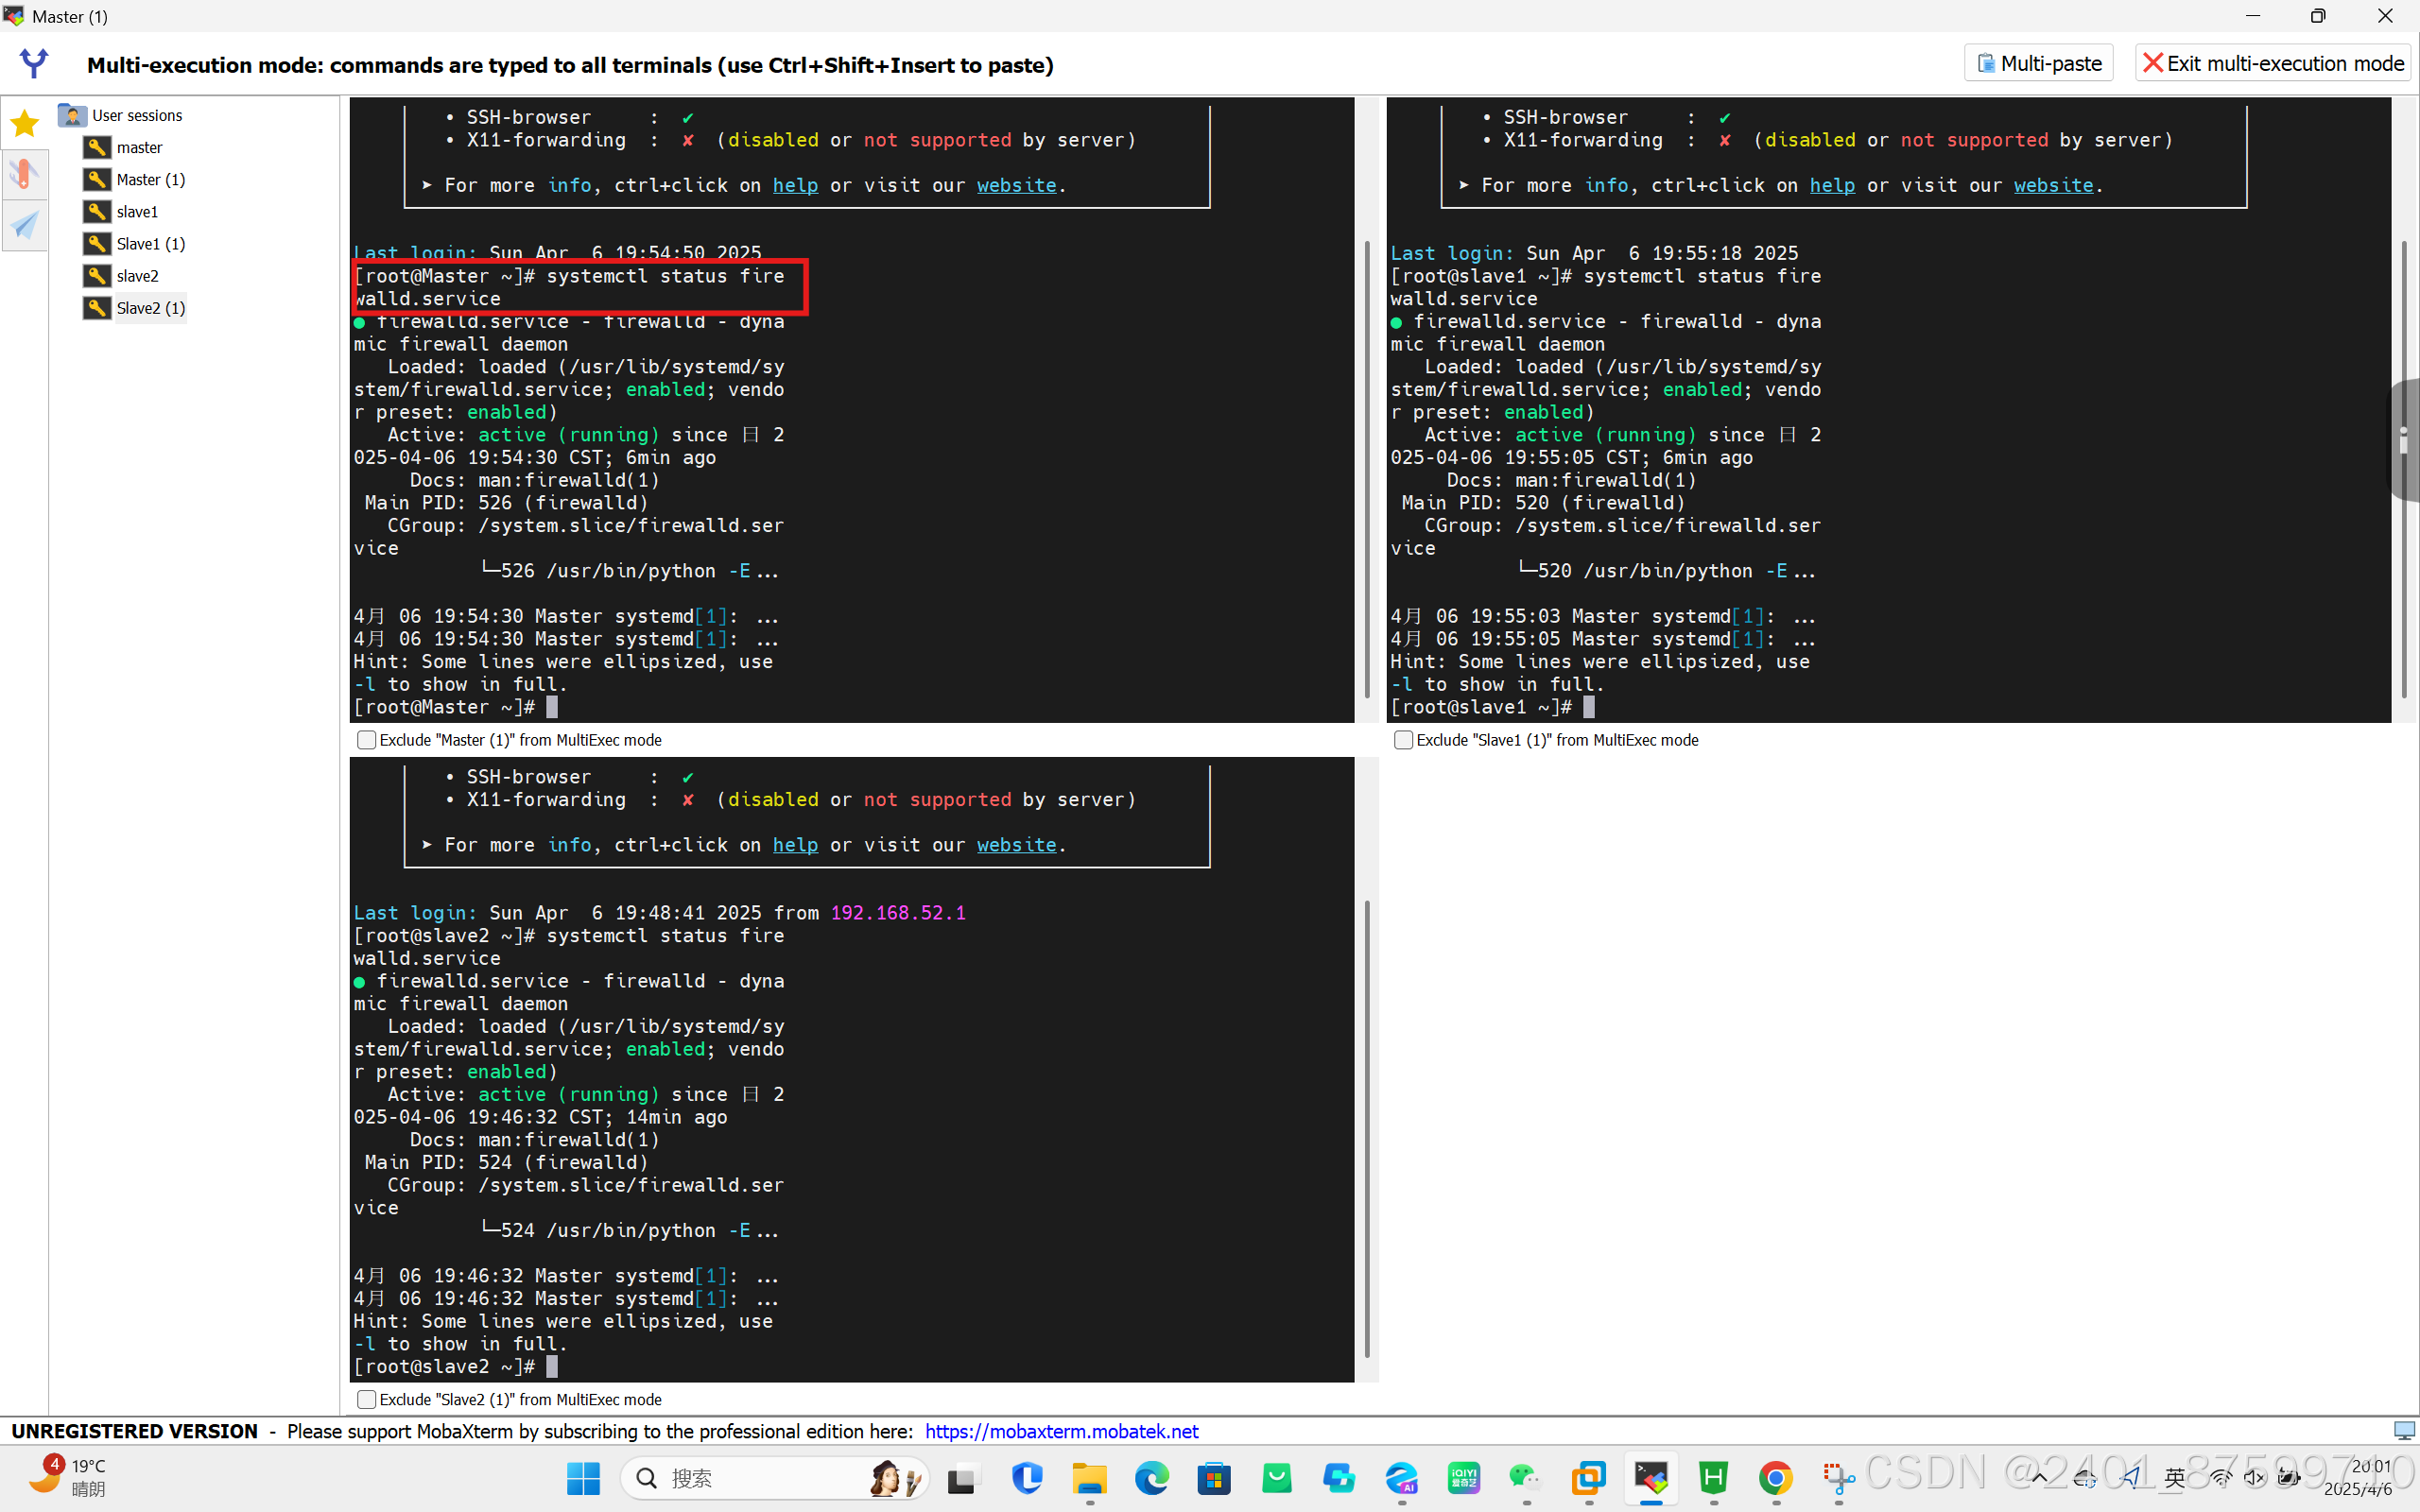Open VMware Workstation from the taskbar
Screen dimensions: 2420x1512
(x=1589, y=1478)
